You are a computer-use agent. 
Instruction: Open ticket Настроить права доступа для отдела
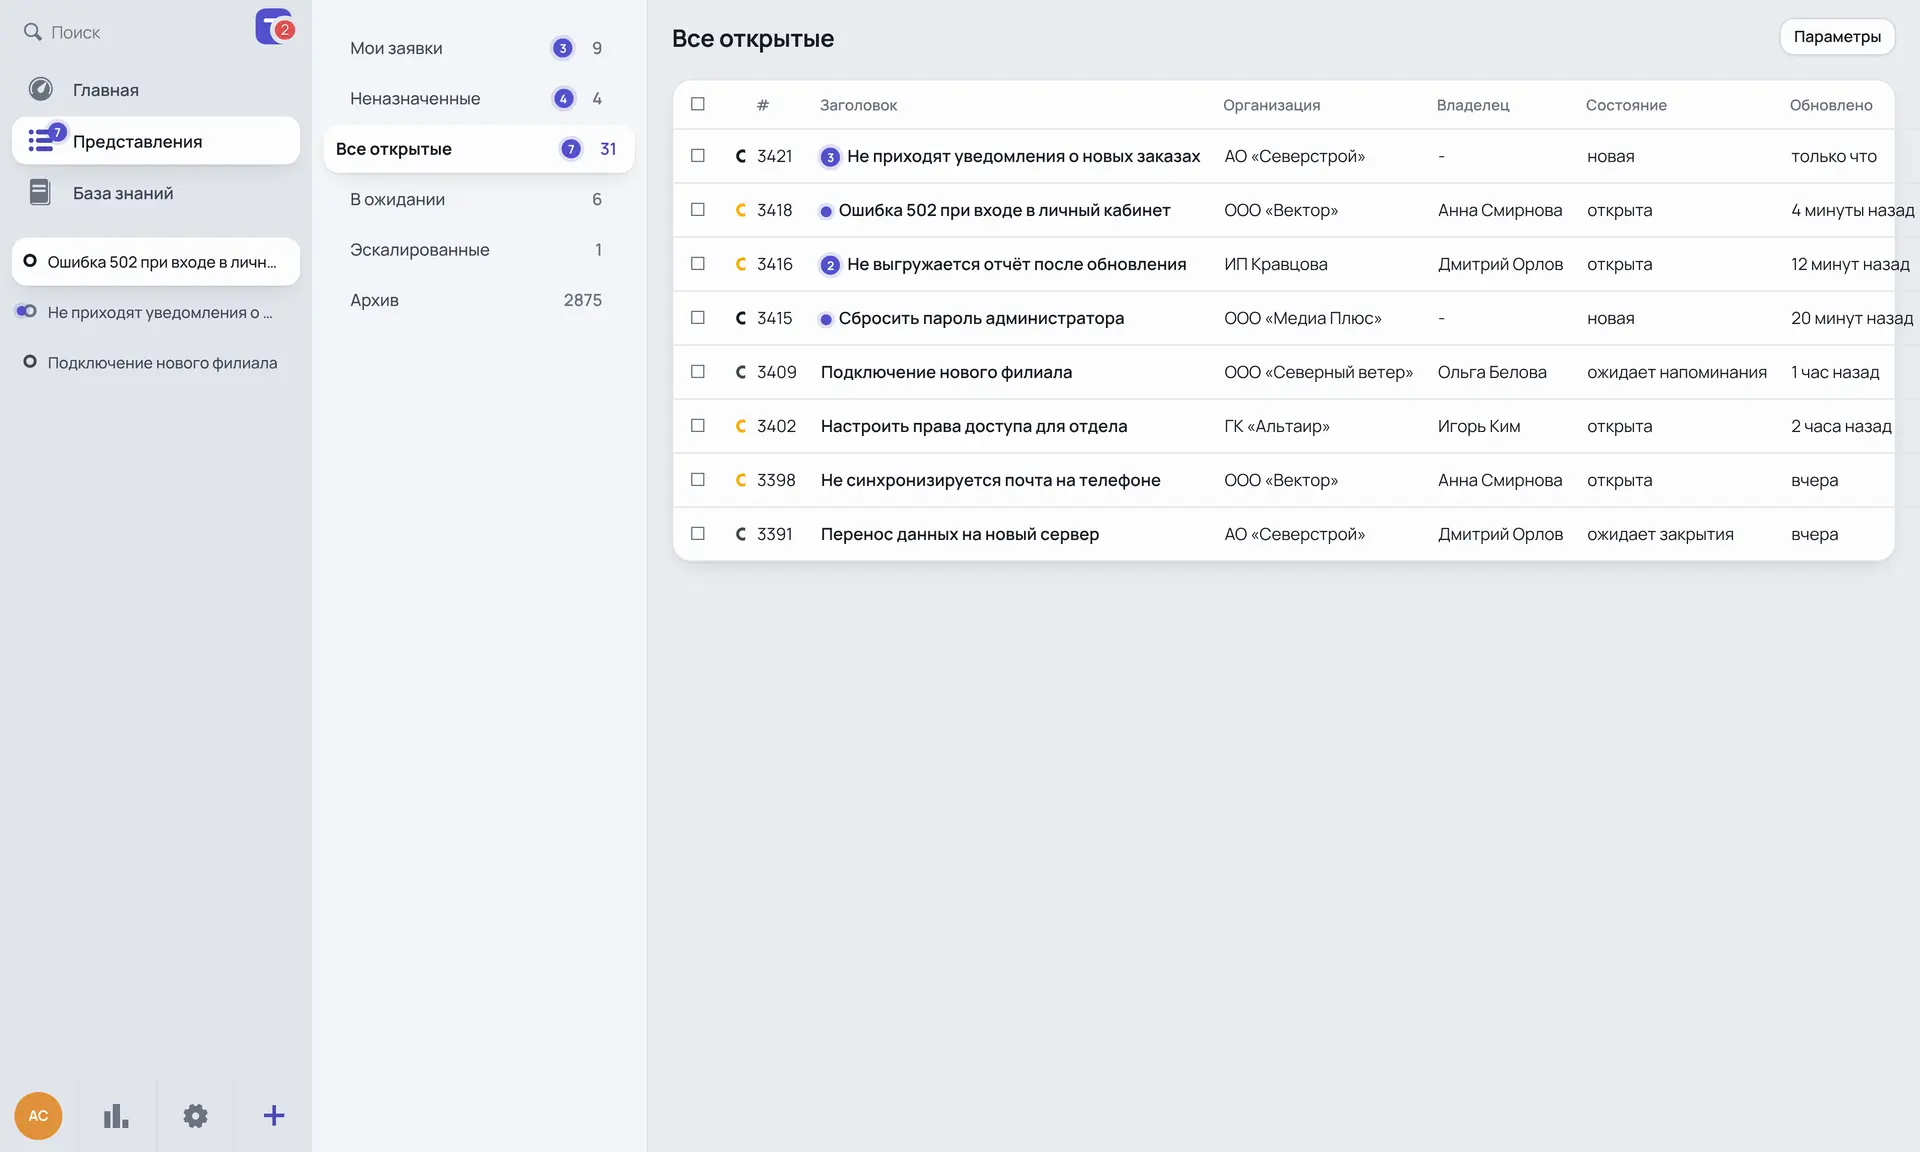[x=974, y=426]
